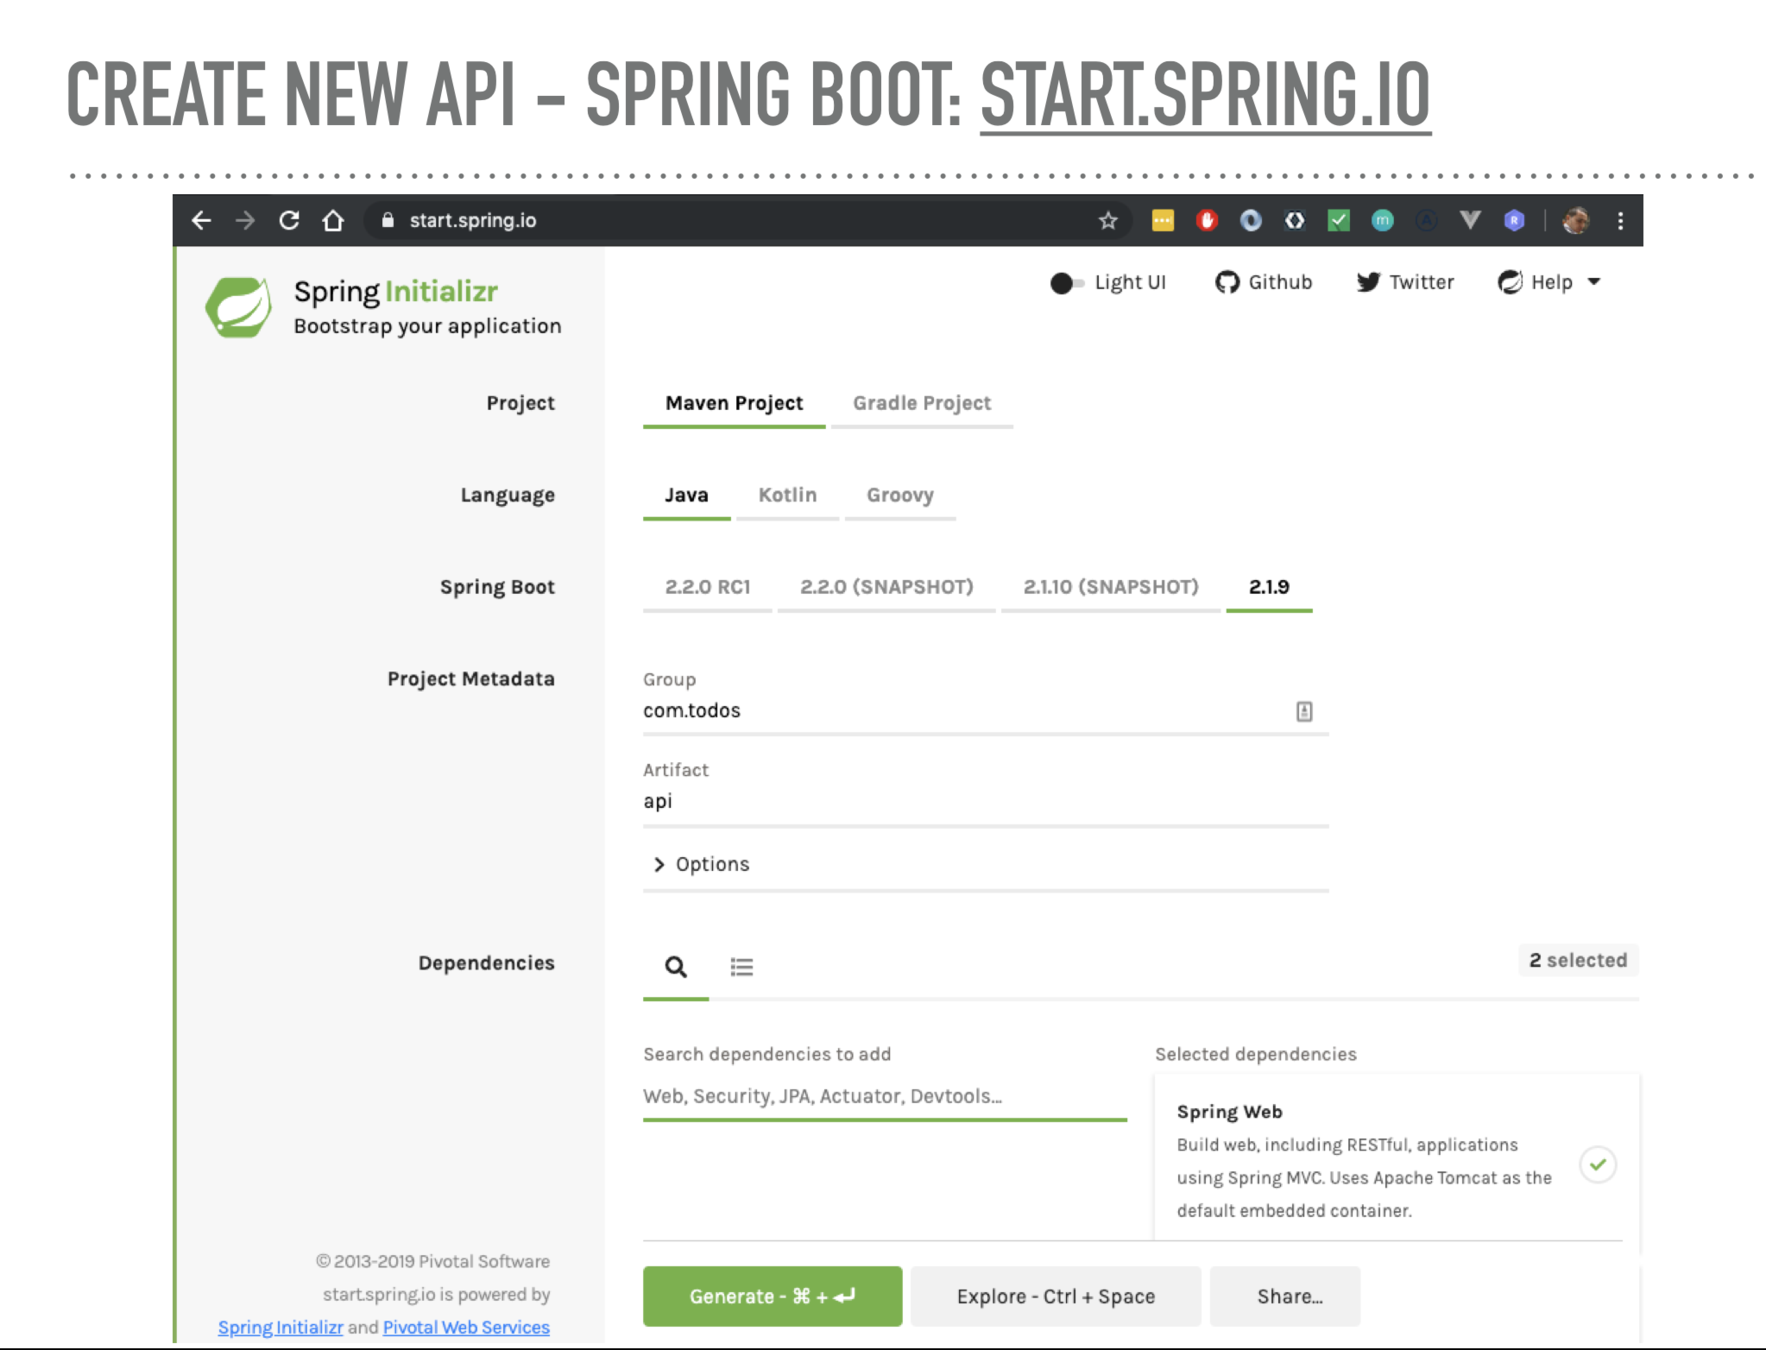Open the Github text link

(x=1280, y=282)
